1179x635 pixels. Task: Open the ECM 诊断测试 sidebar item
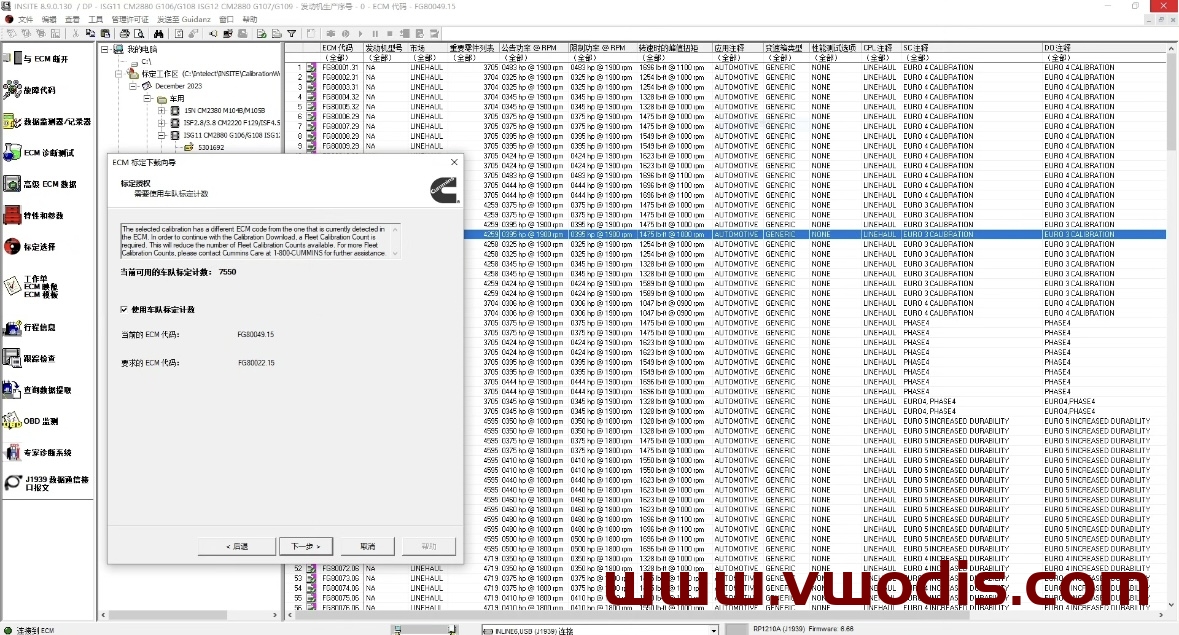tap(39, 153)
